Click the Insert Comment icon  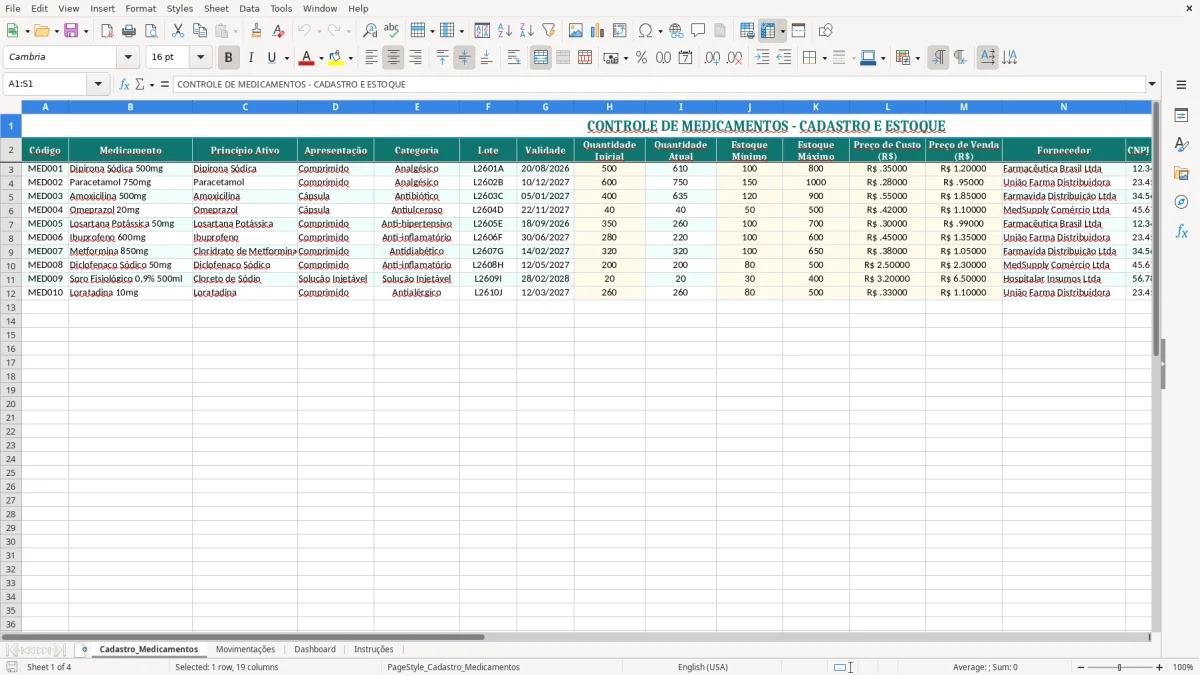pyautogui.click(x=698, y=31)
